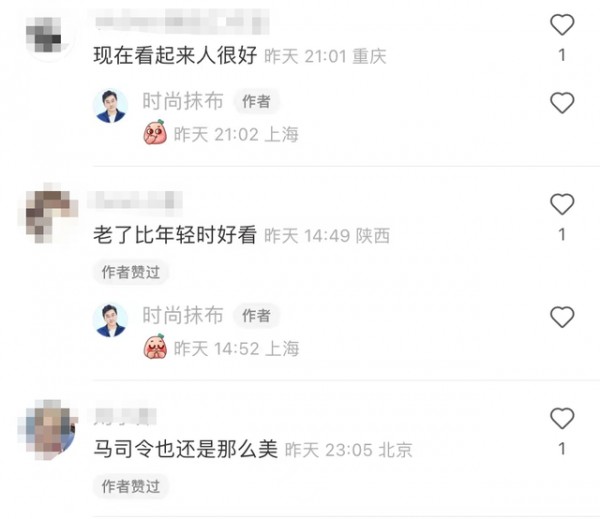Tap the 作者 badge in the 14:52 reply
Screen dimensions: 600x519
pyautogui.click(x=256, y=315)
